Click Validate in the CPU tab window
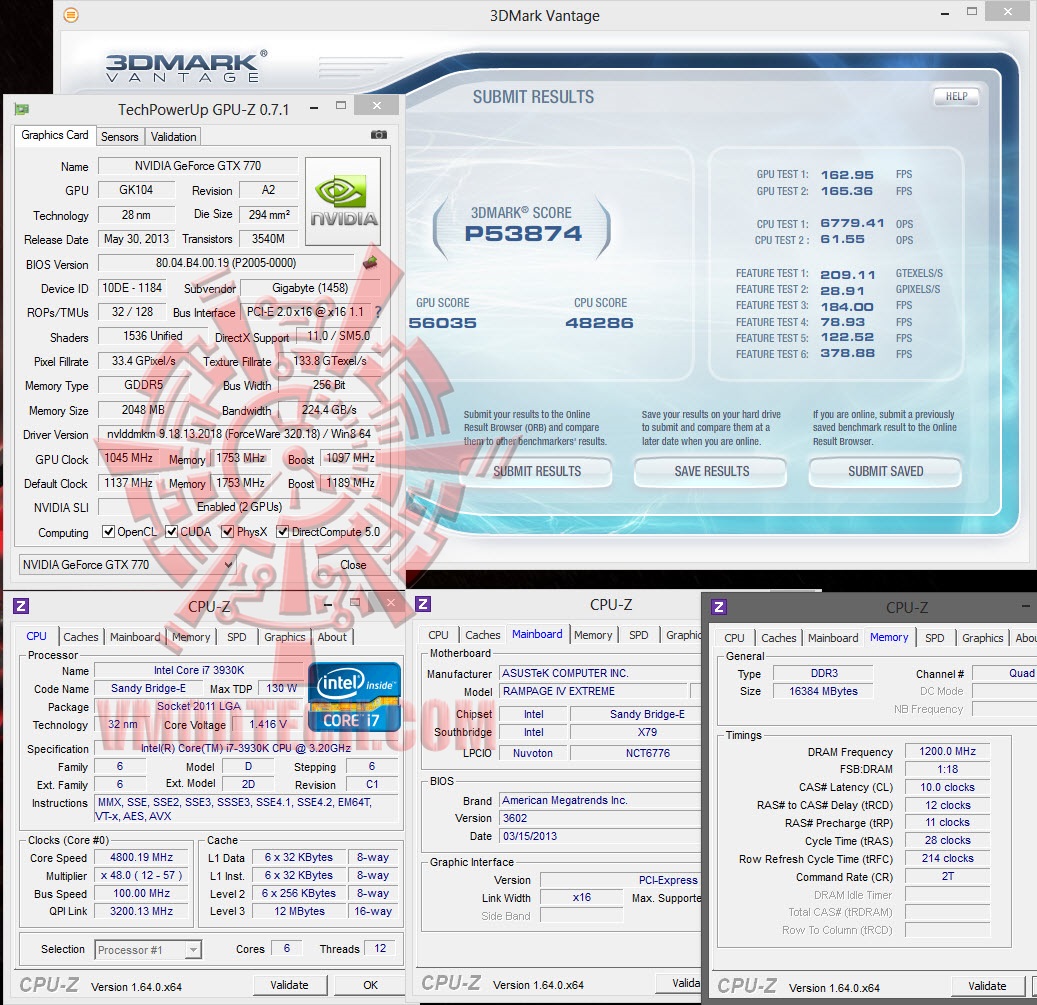This screenshot has height=1005, width=1037. pyautogui.click(x=289, y=985)
